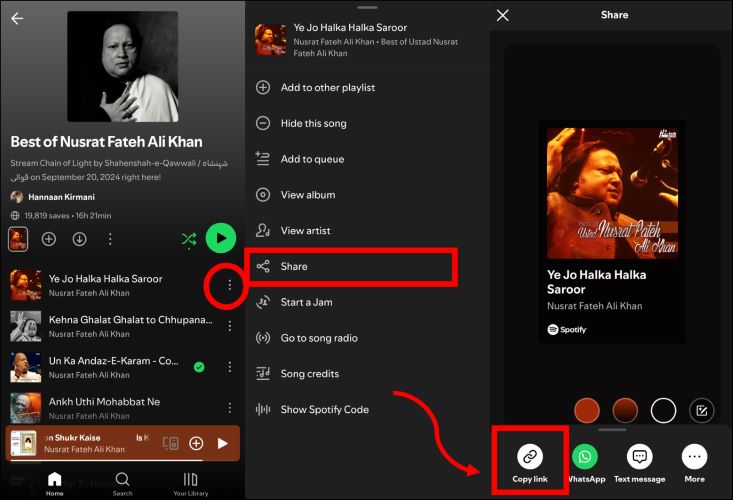Image resolution: width=733 pixels, height=500 pixels.
Task: Select Go to song radio
Action: [x=366, y=338]
